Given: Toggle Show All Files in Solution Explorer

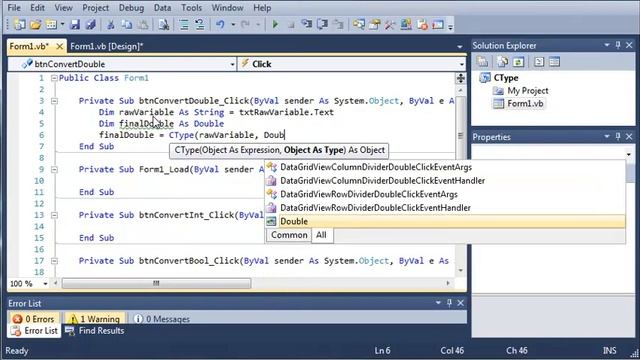Looking at the screenshot, I should coord(502,62).
